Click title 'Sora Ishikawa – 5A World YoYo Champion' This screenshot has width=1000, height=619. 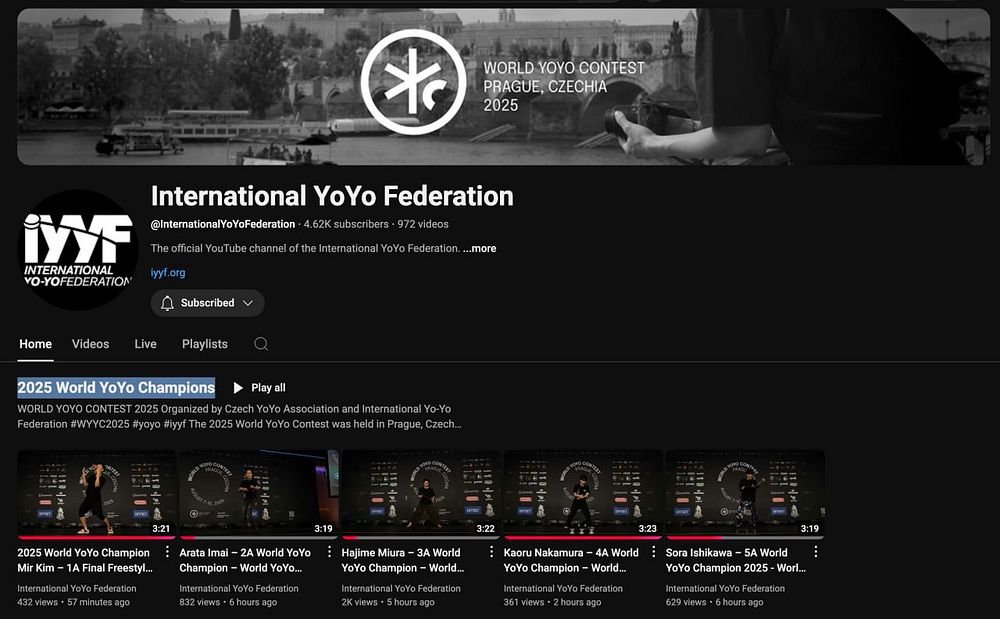735,560
